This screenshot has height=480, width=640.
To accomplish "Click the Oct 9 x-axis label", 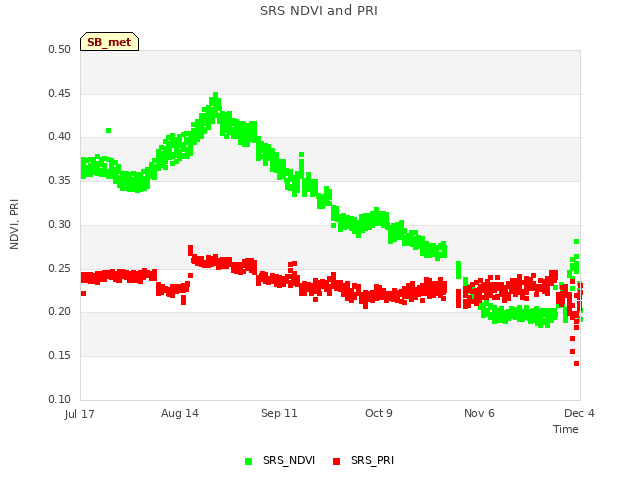I will 379,413.
